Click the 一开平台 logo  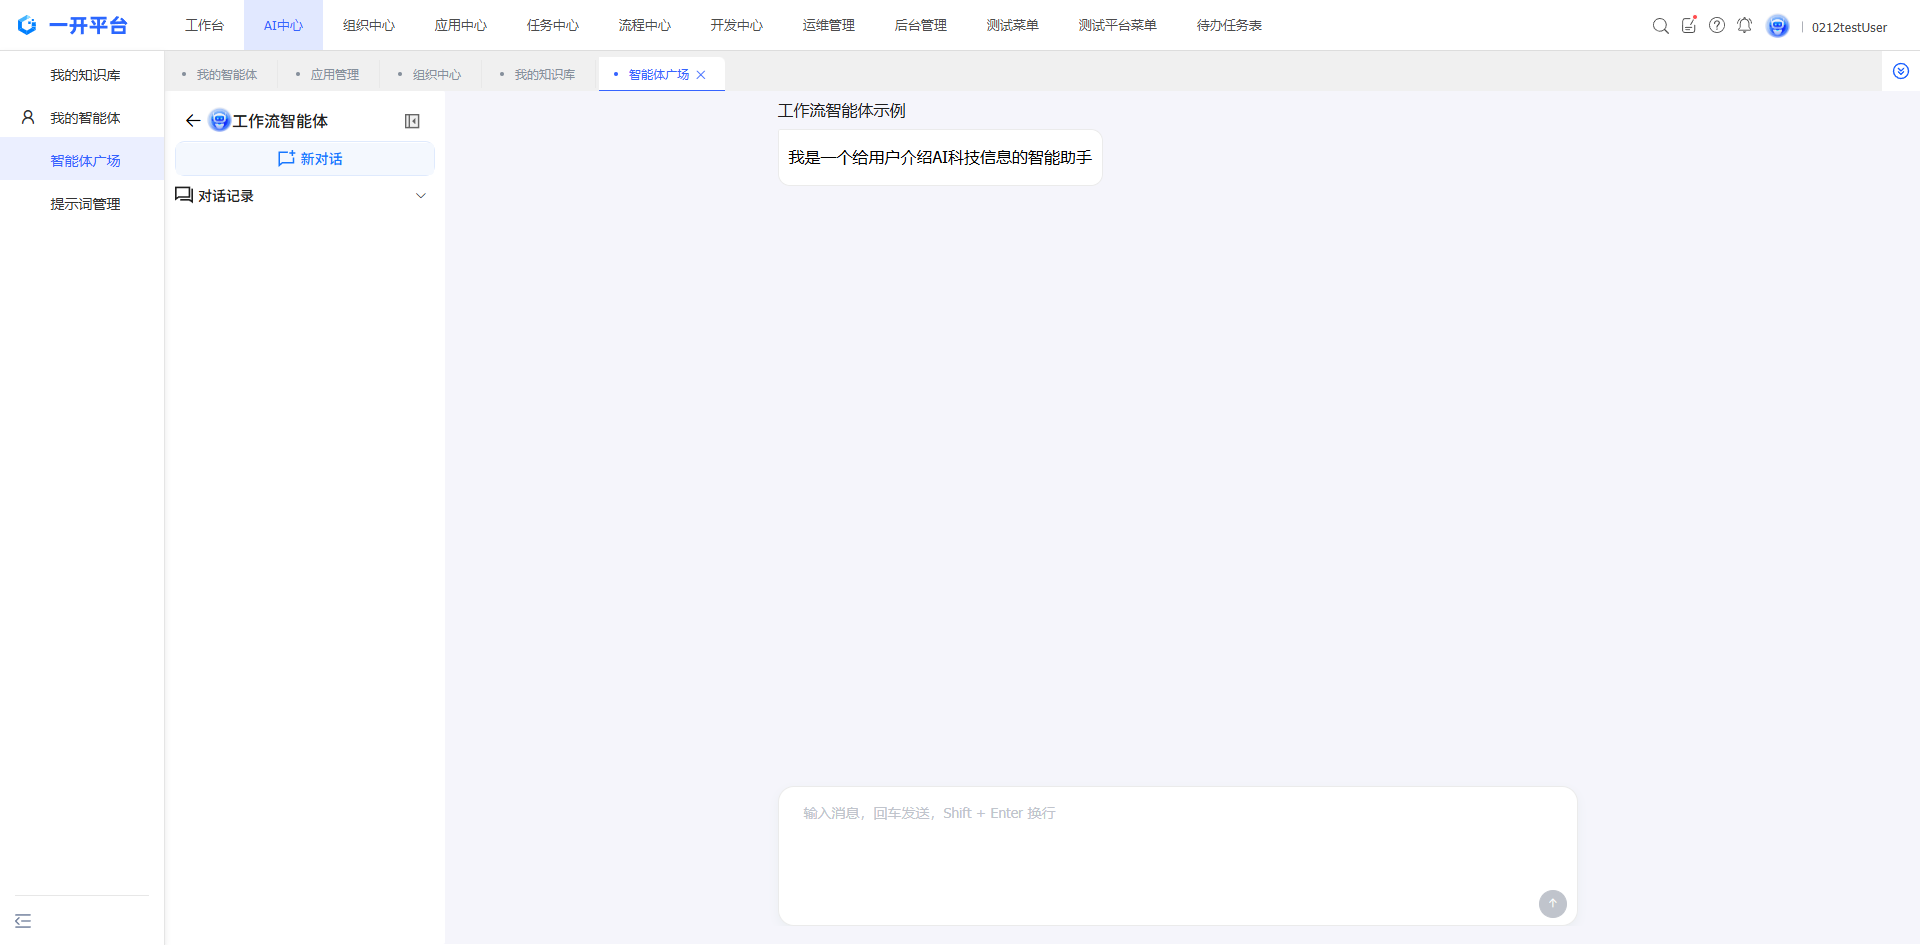73,26
